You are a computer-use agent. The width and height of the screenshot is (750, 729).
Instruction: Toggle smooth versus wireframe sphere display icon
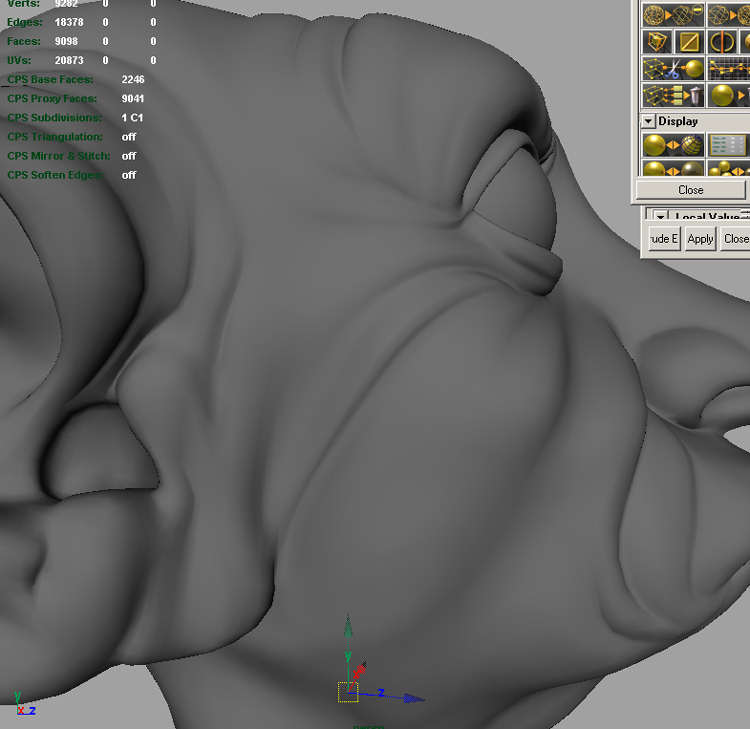672,146
